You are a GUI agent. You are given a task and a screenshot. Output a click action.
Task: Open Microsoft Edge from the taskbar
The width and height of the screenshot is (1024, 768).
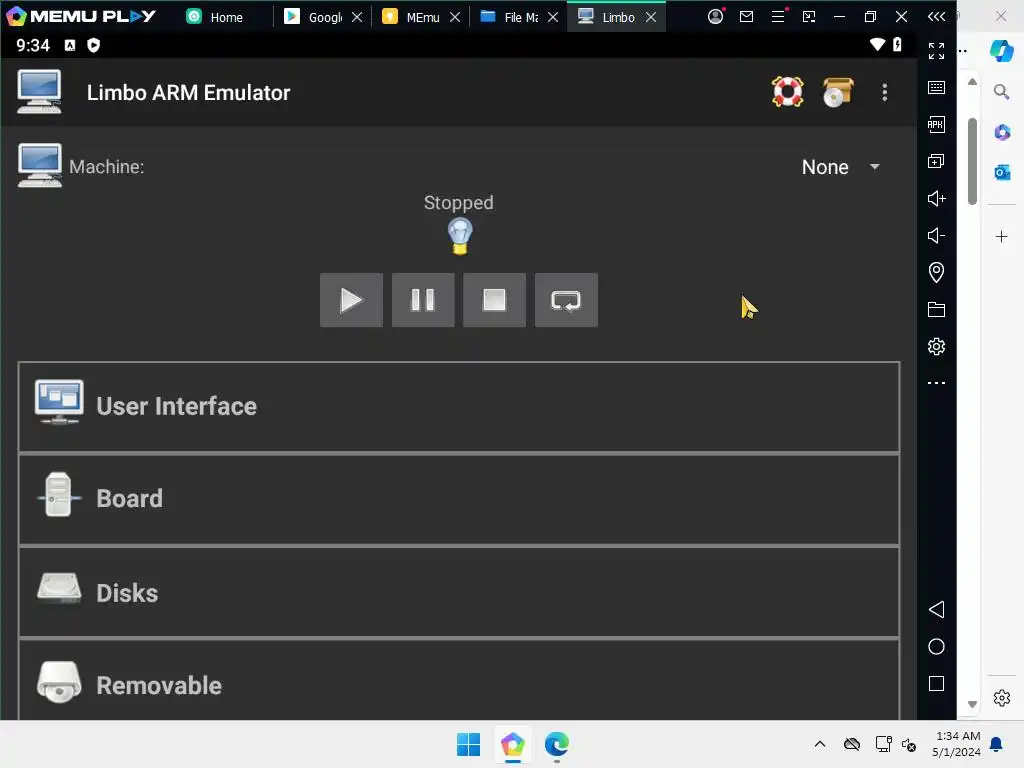(x=557, y=744)
